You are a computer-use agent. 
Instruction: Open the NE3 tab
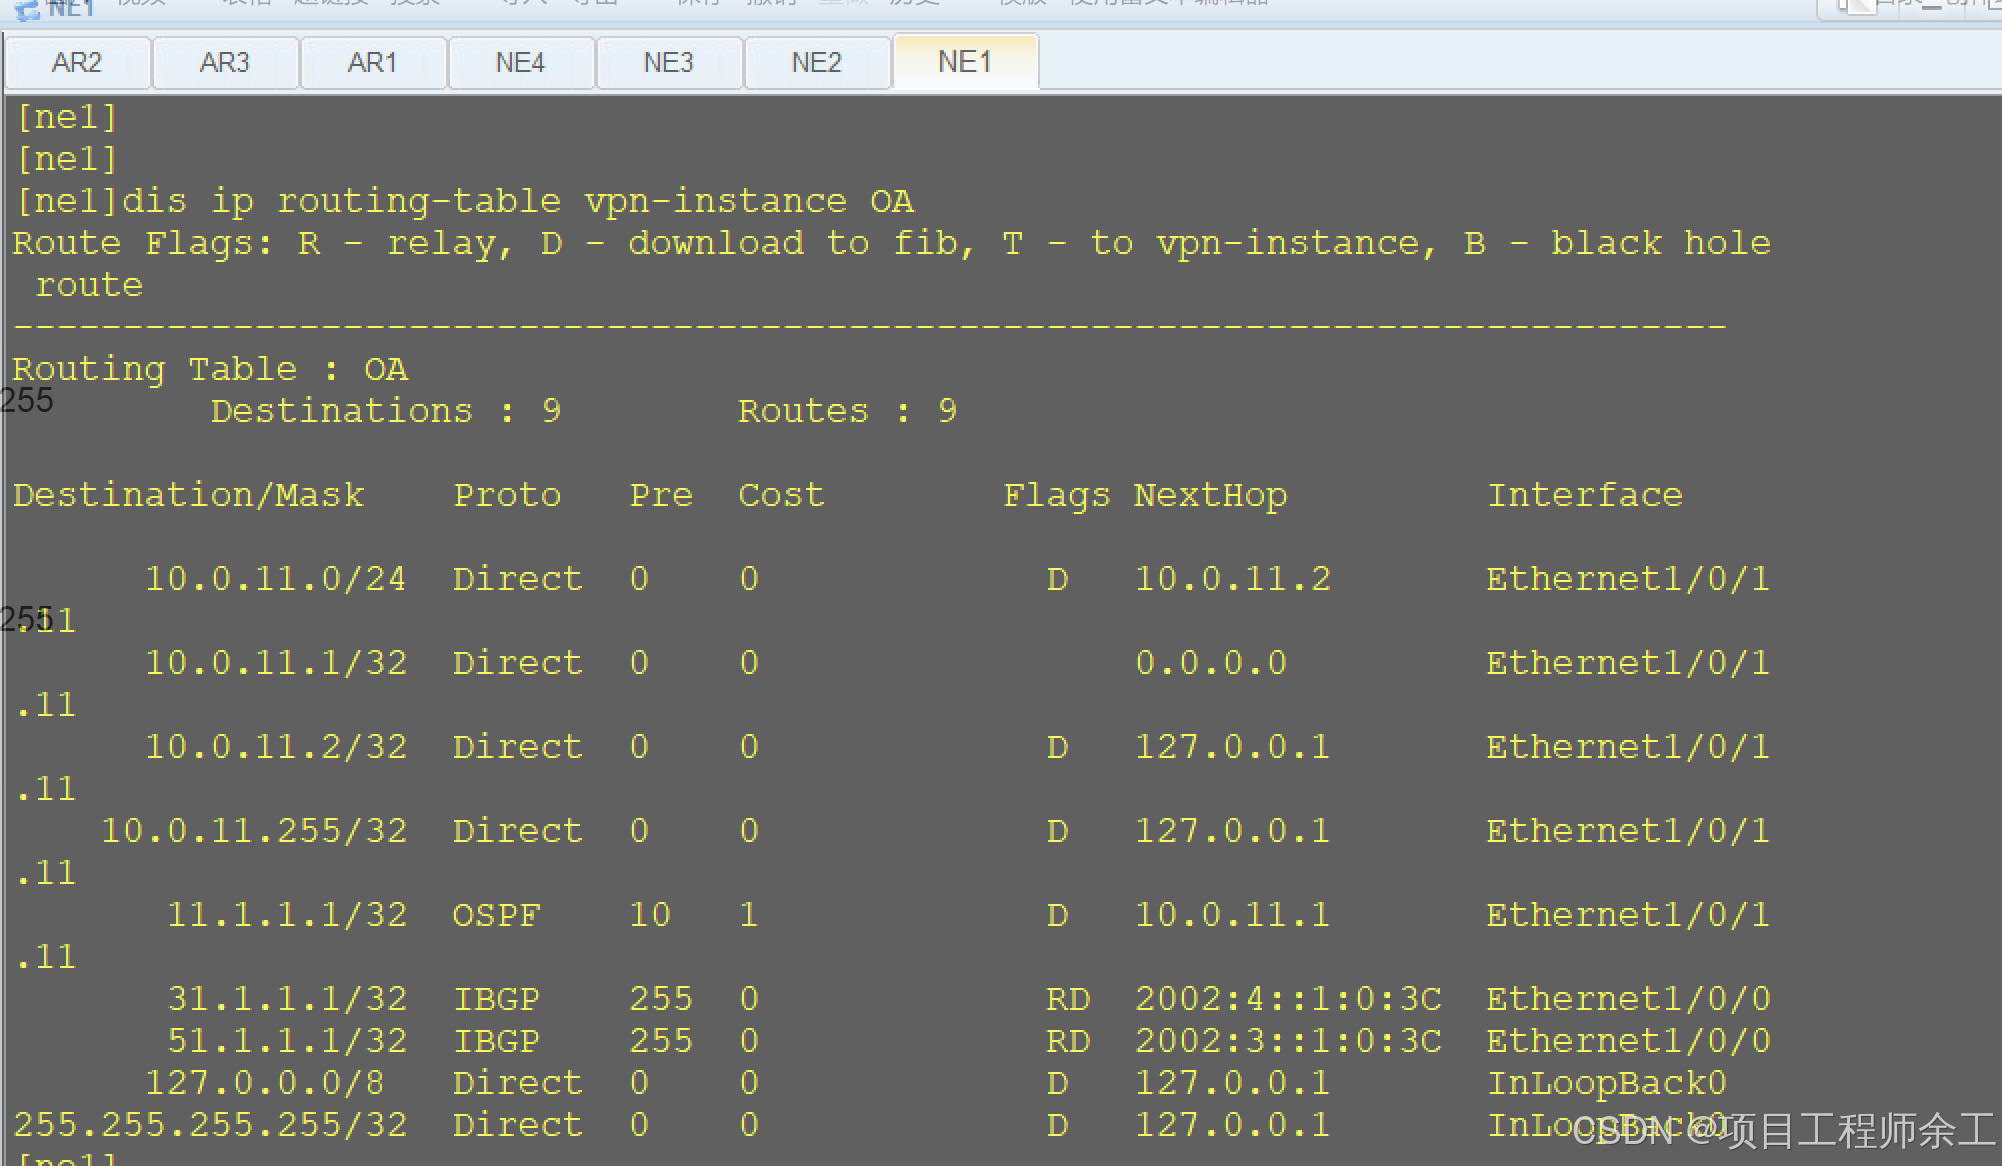668,63
